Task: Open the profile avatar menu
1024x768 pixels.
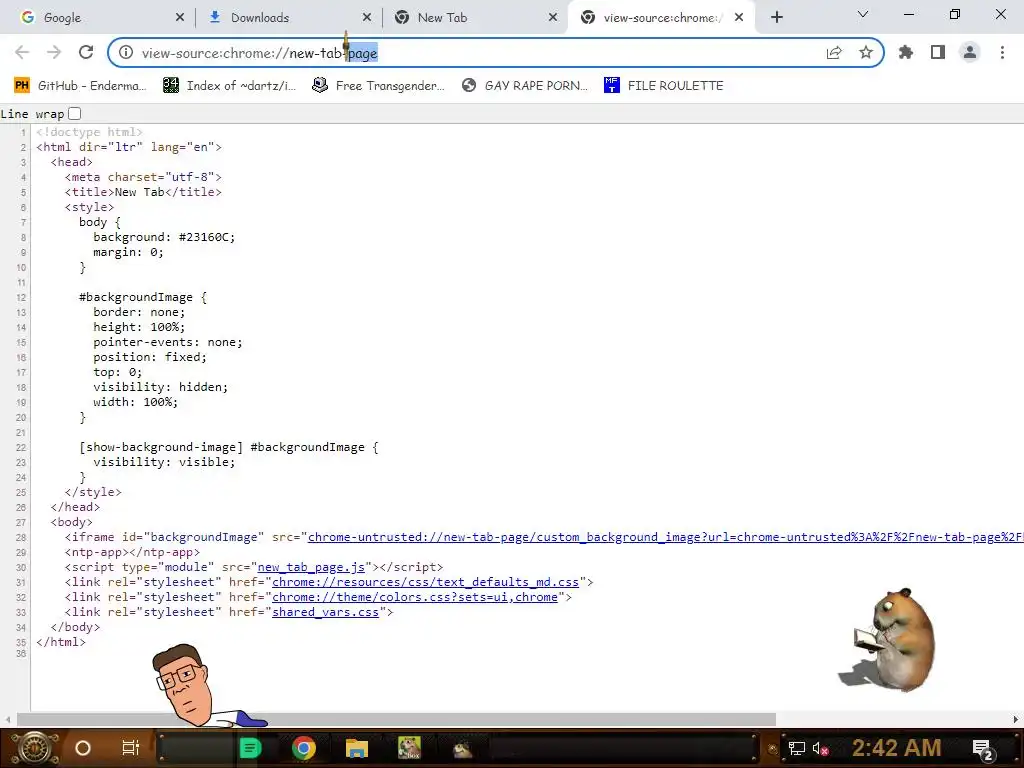Action: [970, 52]
